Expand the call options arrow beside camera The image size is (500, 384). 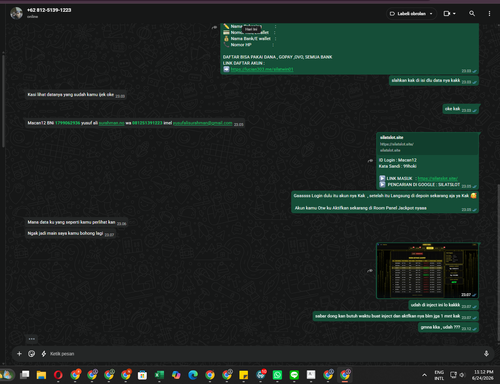pos(454,14)
